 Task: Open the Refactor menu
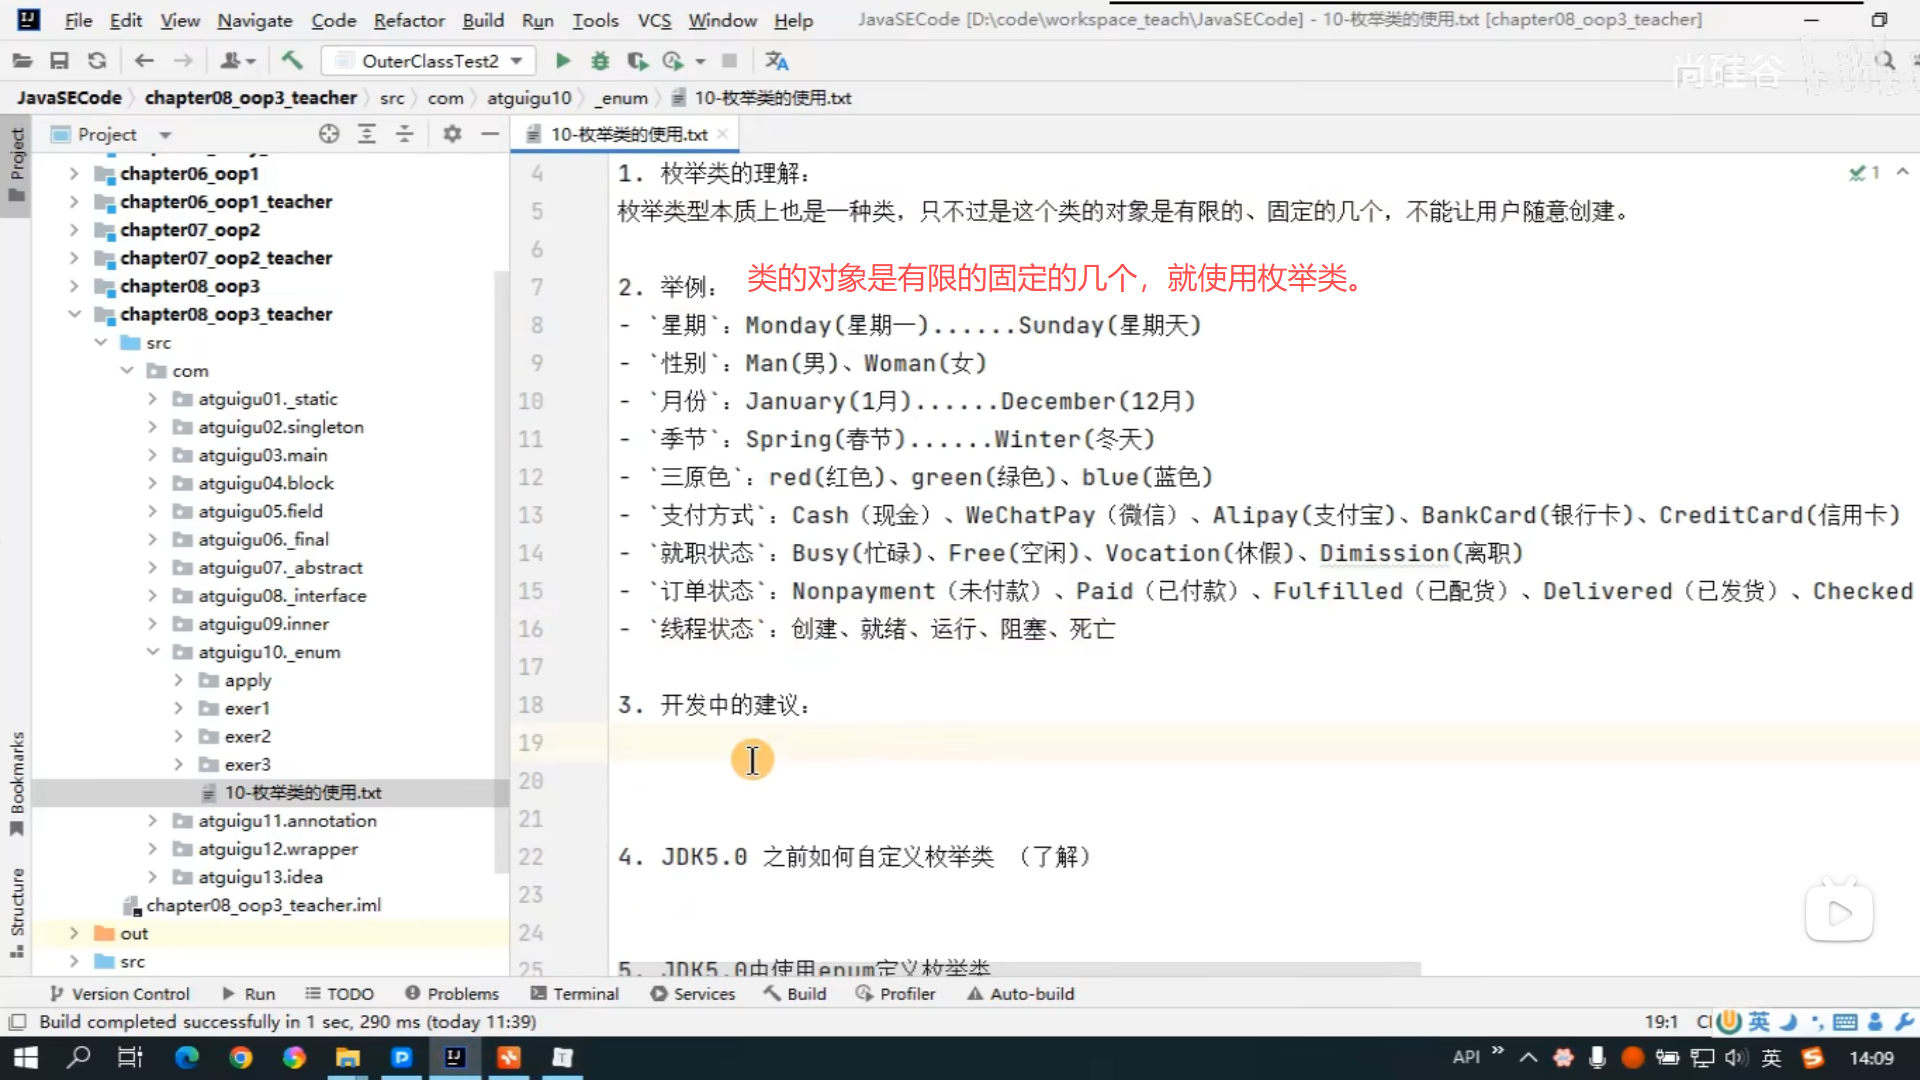pos(408,20)
